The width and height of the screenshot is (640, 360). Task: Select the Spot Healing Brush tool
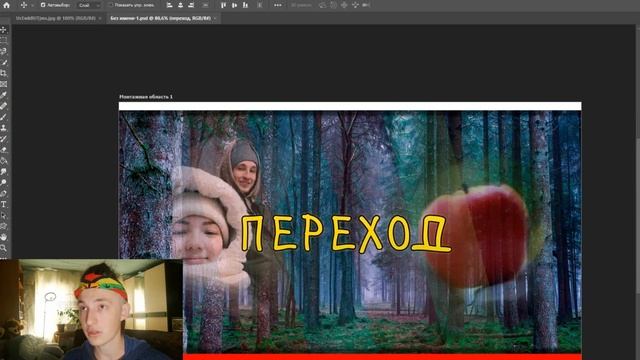point(4,106)
